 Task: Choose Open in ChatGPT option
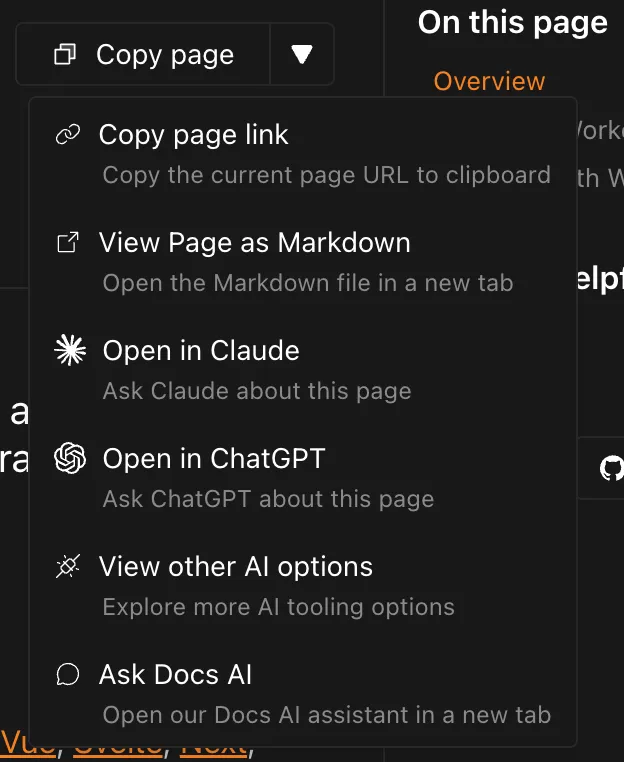point(214,458)
